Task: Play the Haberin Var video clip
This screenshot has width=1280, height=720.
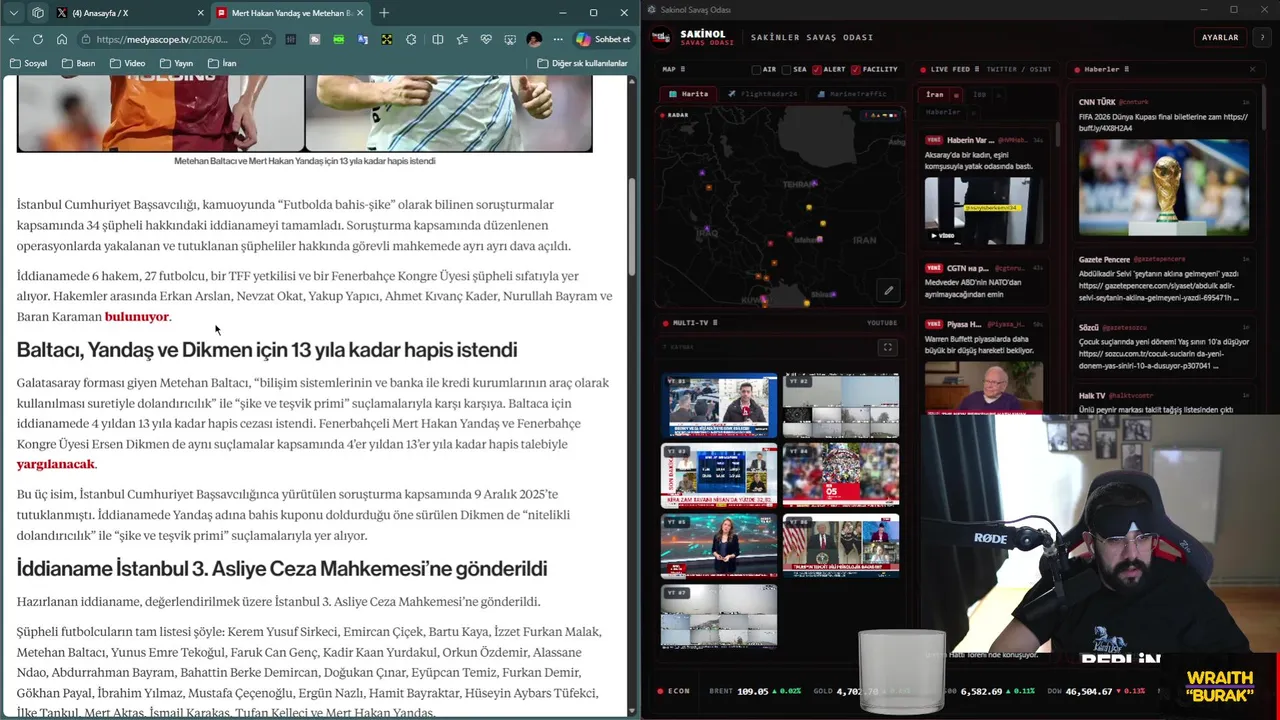Action: [x=984, y=211]
